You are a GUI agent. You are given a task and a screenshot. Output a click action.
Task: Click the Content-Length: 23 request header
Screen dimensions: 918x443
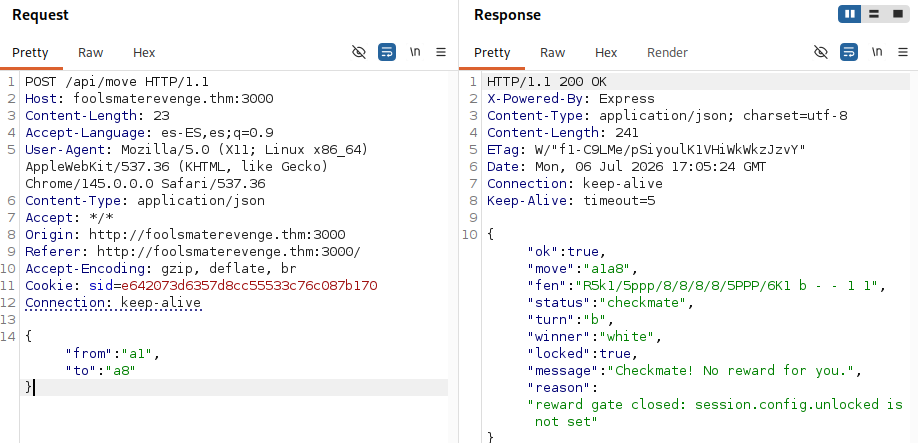pos(97,115)
